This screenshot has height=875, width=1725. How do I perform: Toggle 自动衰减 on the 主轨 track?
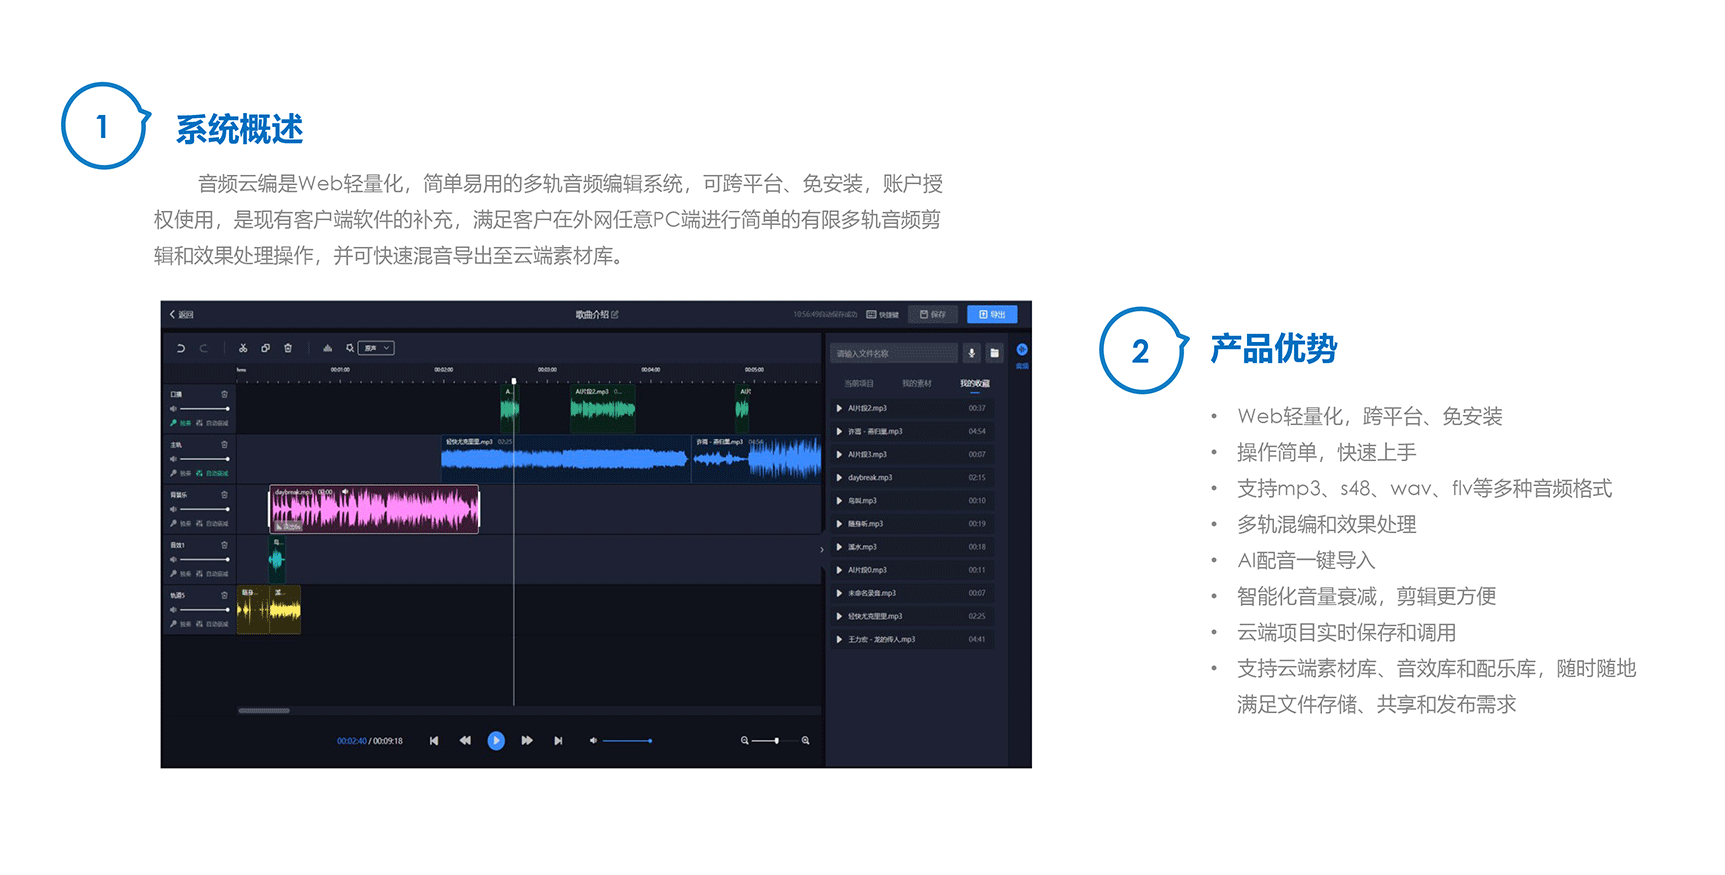pyautogui.click(x=212, y=473)
